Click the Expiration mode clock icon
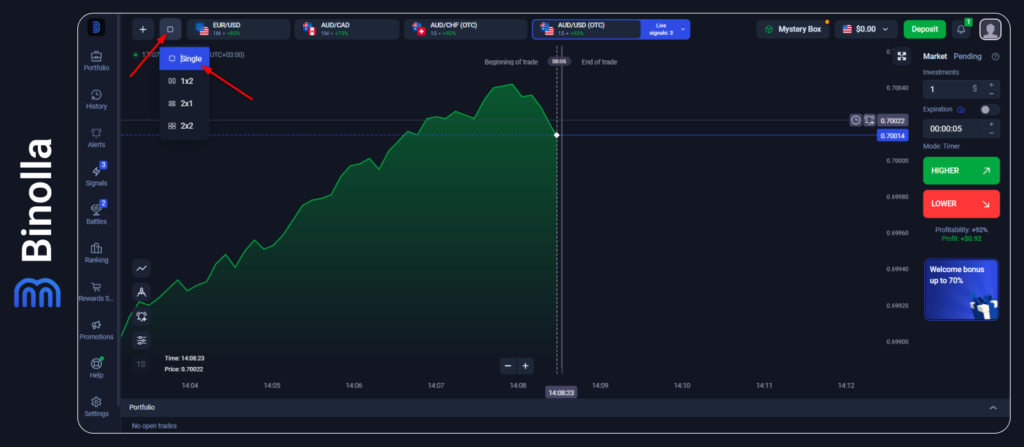Viewport: 1024px width, 447px height. (961, 110)
